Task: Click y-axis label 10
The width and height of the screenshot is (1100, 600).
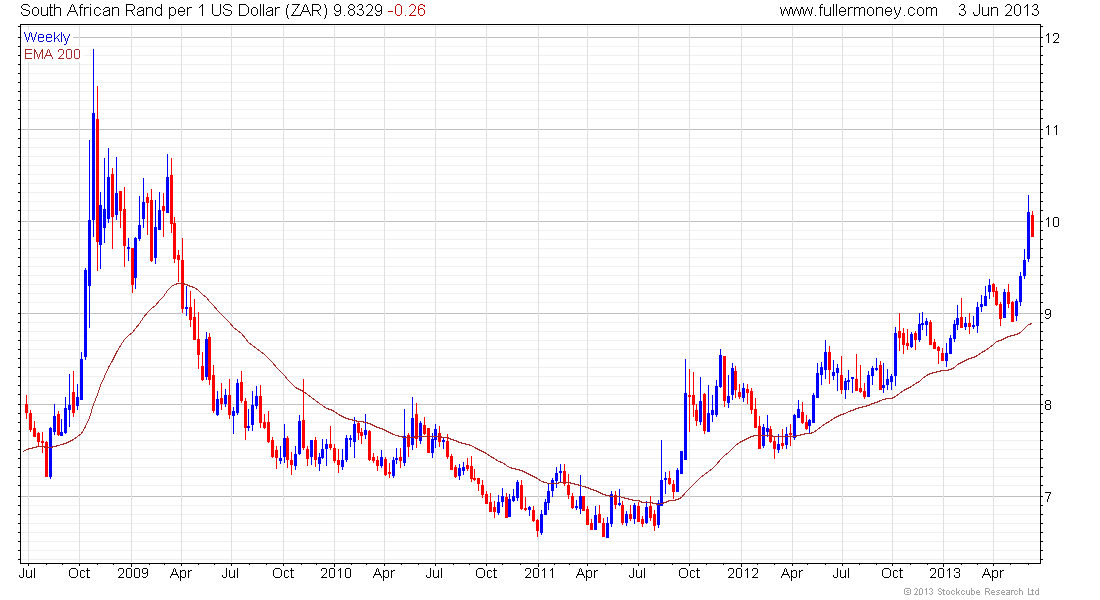Action: (x=1052, y=222)
